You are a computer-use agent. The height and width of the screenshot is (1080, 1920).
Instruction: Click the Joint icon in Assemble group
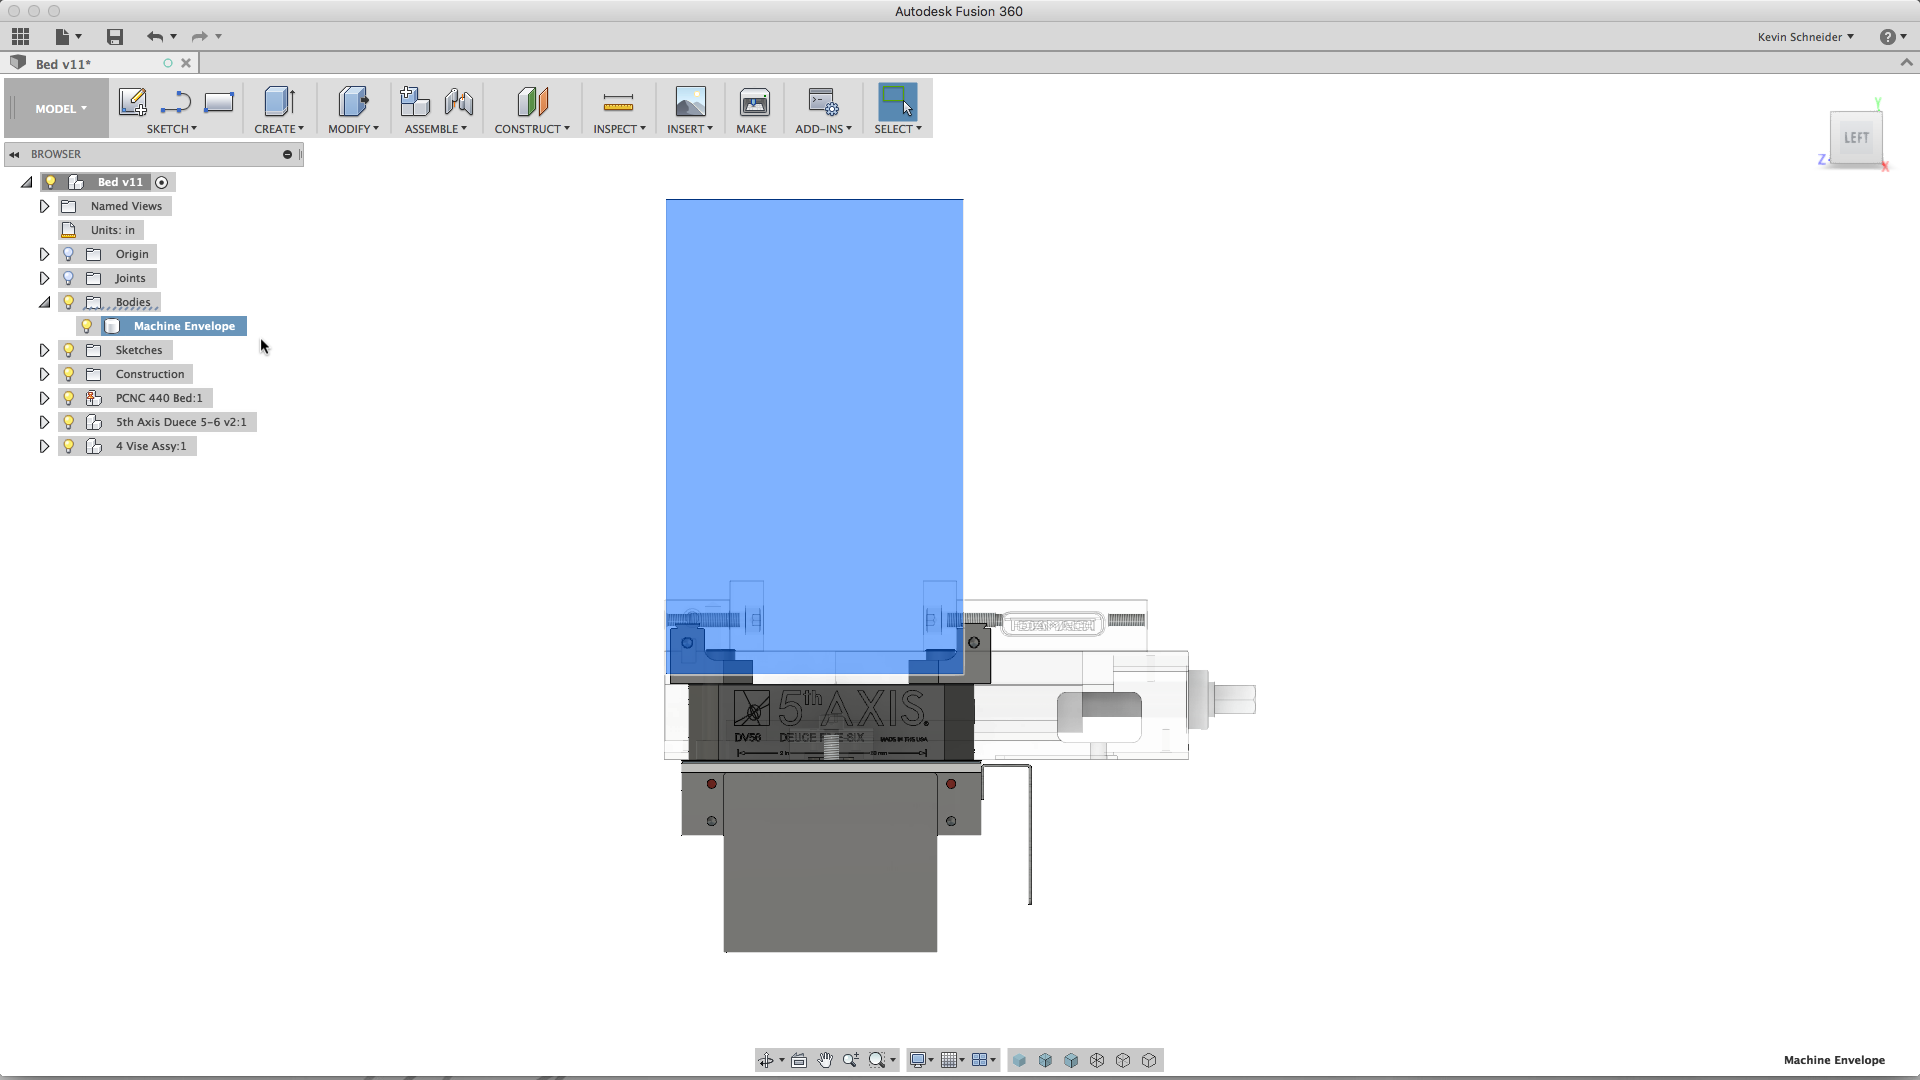[459, 102]
